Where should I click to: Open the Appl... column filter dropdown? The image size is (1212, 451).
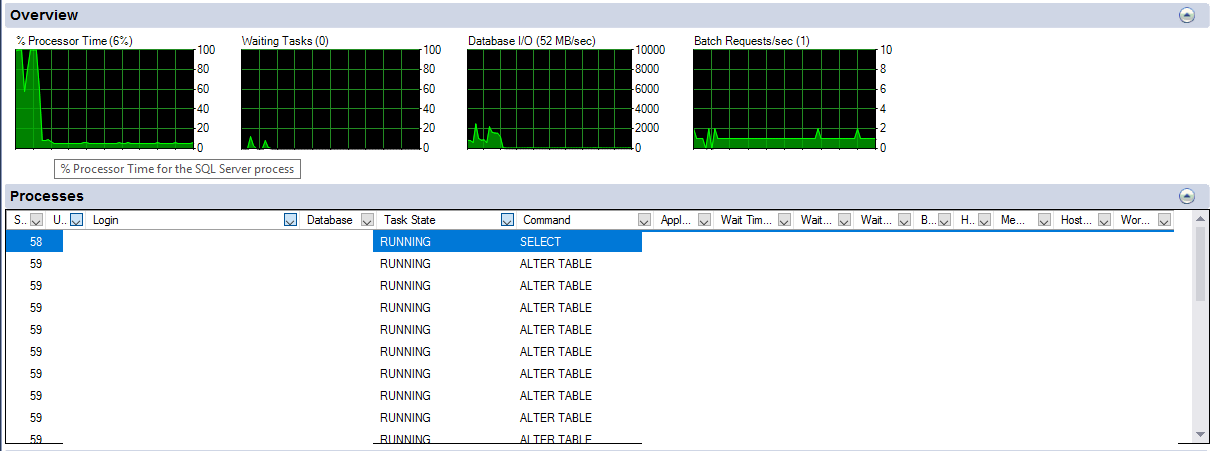tap(704, 220)
